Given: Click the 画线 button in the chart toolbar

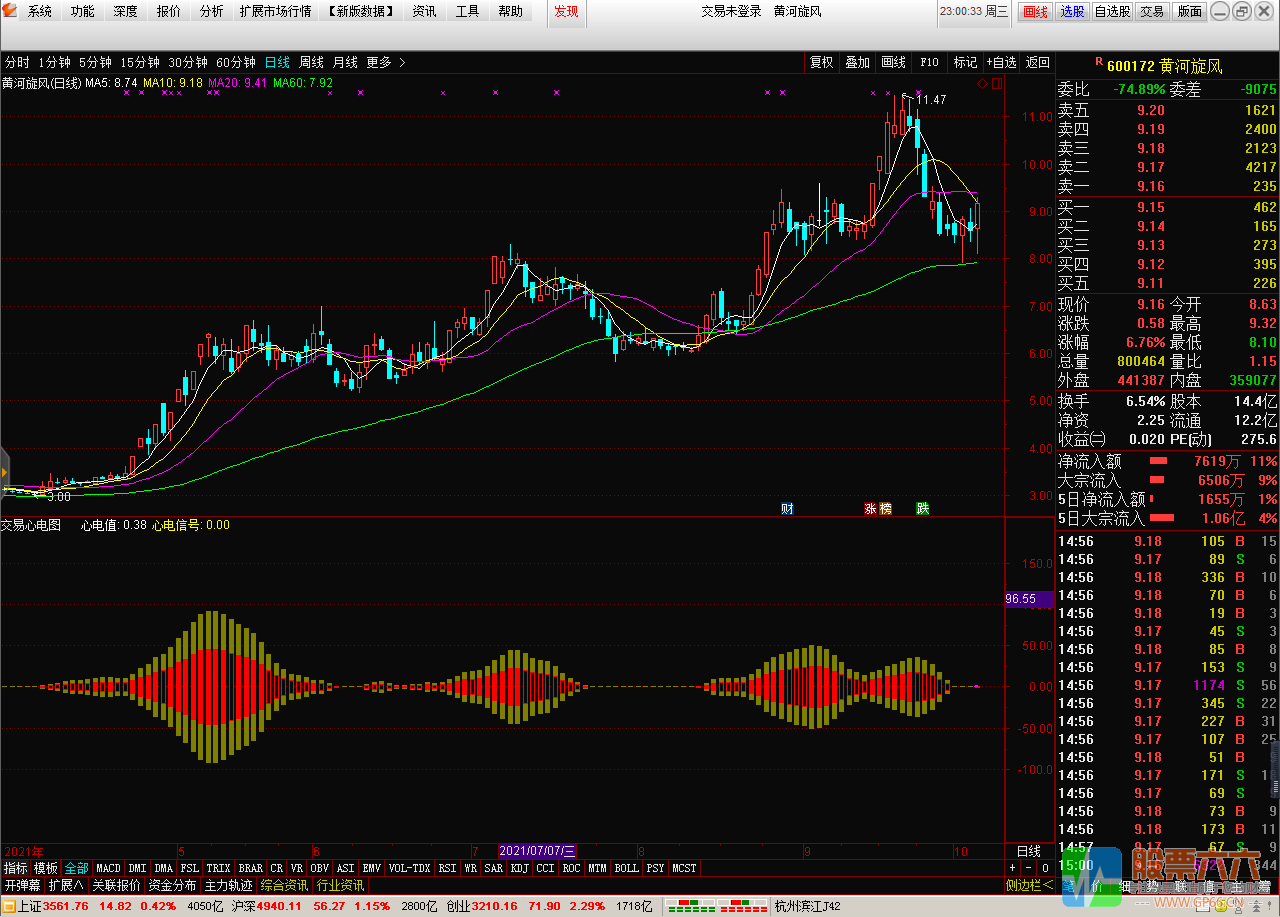Looking at the screenshot, I should pos(893,62).
